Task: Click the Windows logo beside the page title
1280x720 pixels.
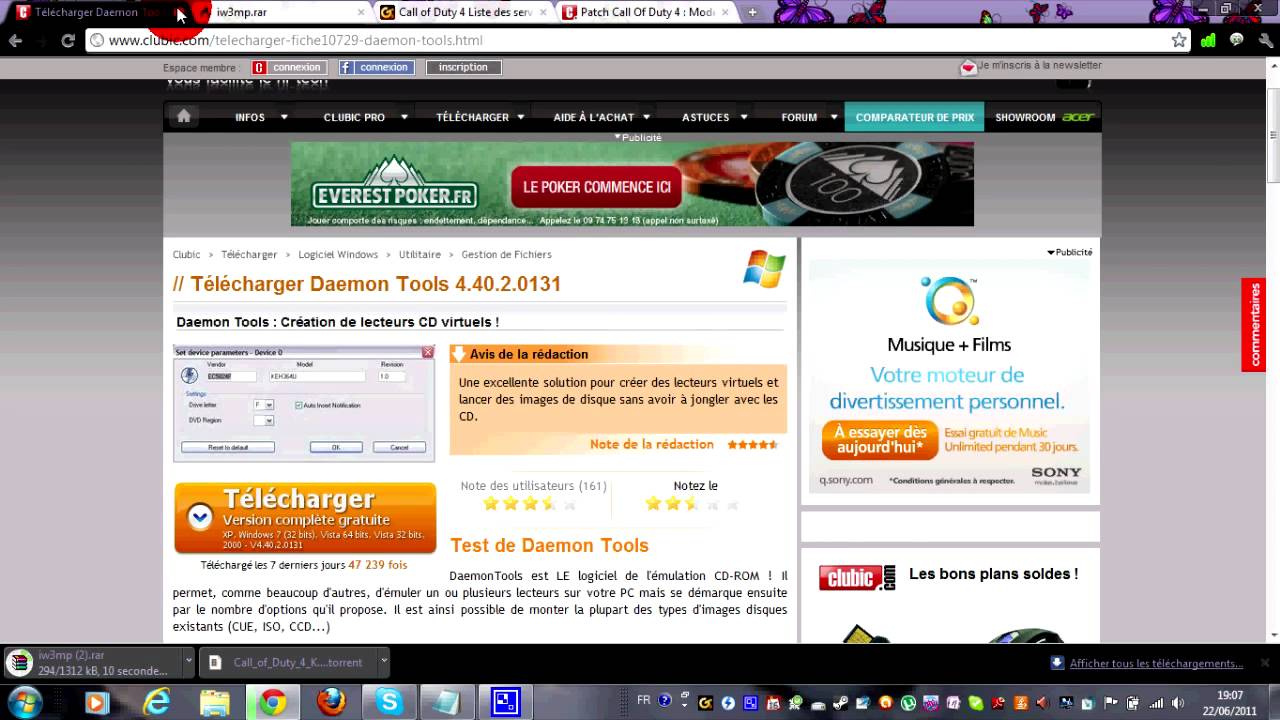Action: tap(764, 270)
